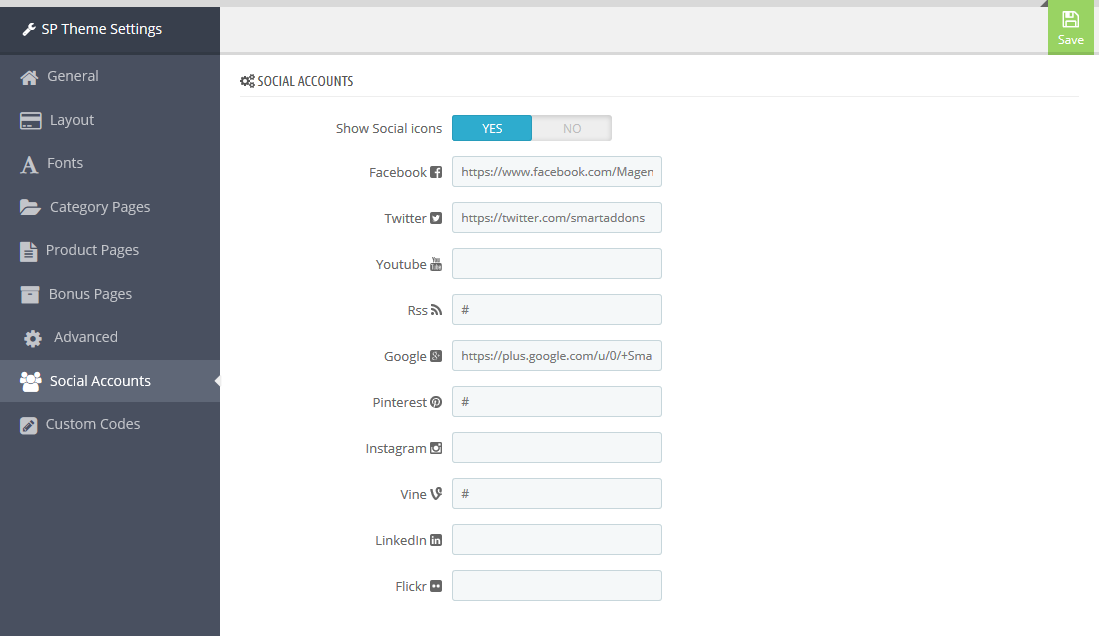The height and width of the screenshot is (636, 1099).
Task: Click the Youtube field label
Action: [x=401, y=264]
